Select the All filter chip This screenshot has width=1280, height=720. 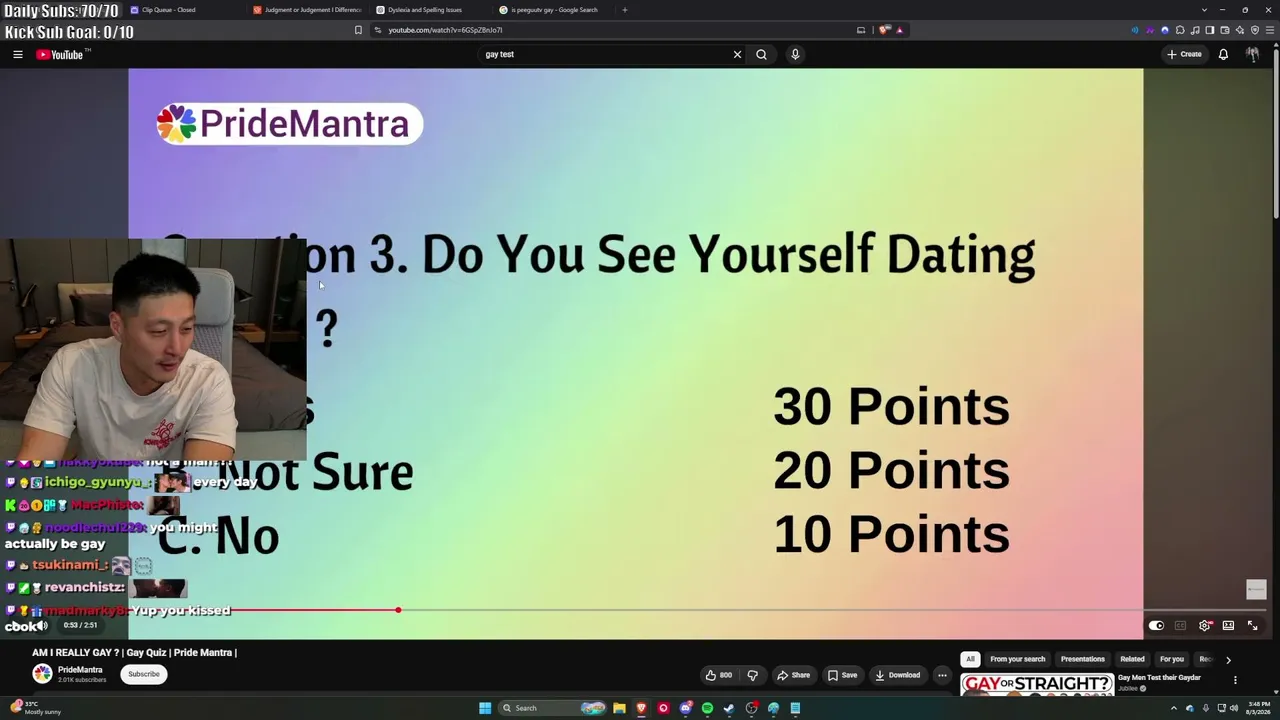point(970,659)
